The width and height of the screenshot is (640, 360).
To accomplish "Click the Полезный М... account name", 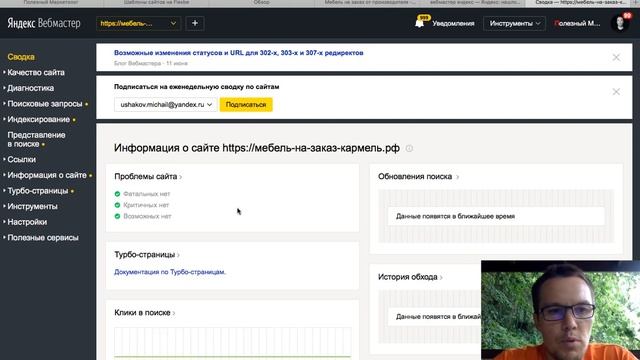I will pyautogui.click(x=577, y=24).
